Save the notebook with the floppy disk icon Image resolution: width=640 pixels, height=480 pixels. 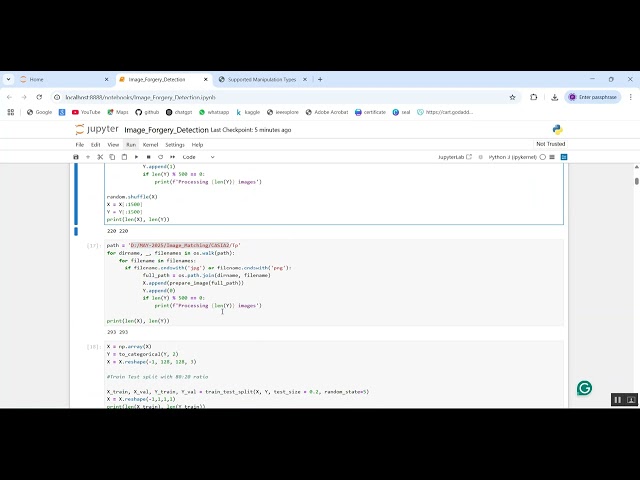[x=76, y=157]
